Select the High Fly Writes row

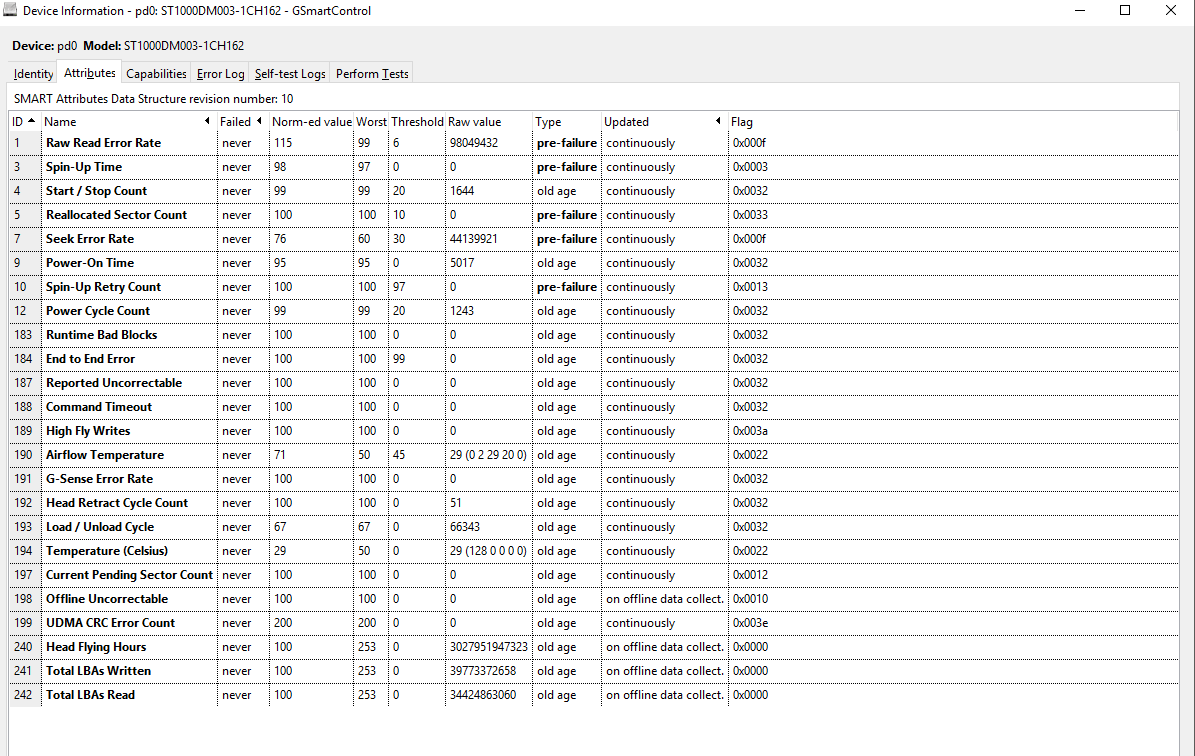coord(594,431)
